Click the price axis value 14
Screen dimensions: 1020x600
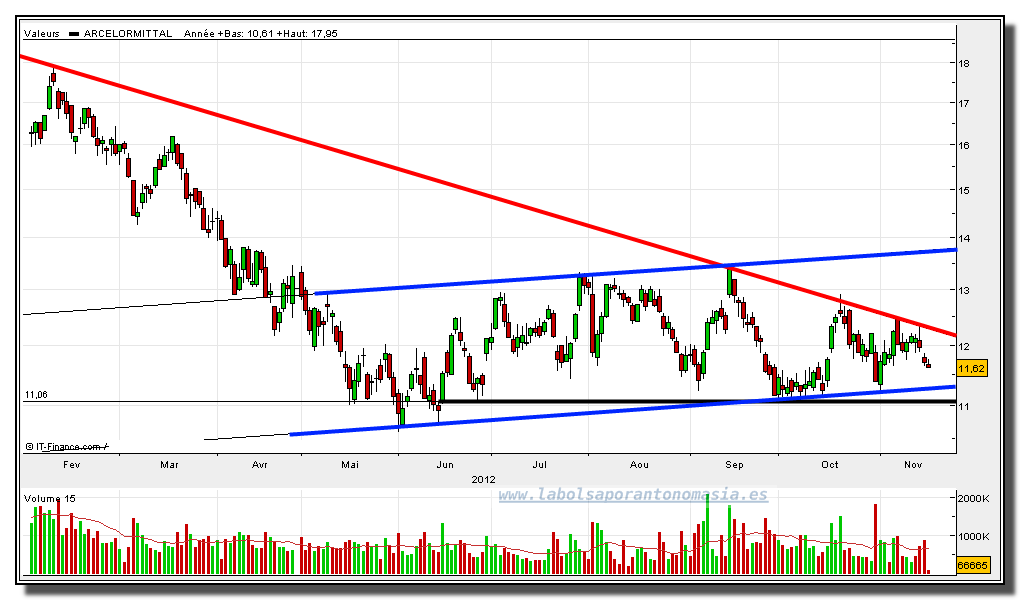[964, 238]
